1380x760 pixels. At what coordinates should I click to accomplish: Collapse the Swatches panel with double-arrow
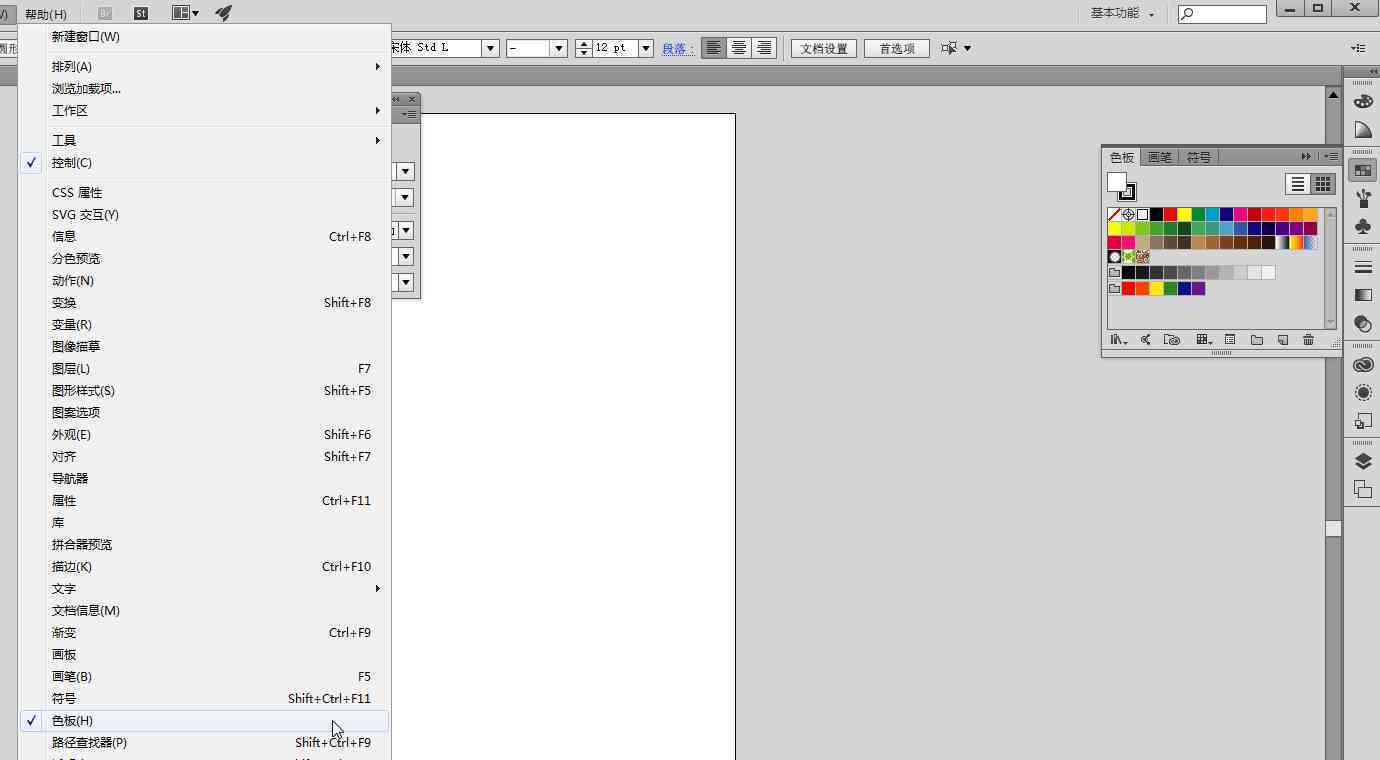[1306, 157]
